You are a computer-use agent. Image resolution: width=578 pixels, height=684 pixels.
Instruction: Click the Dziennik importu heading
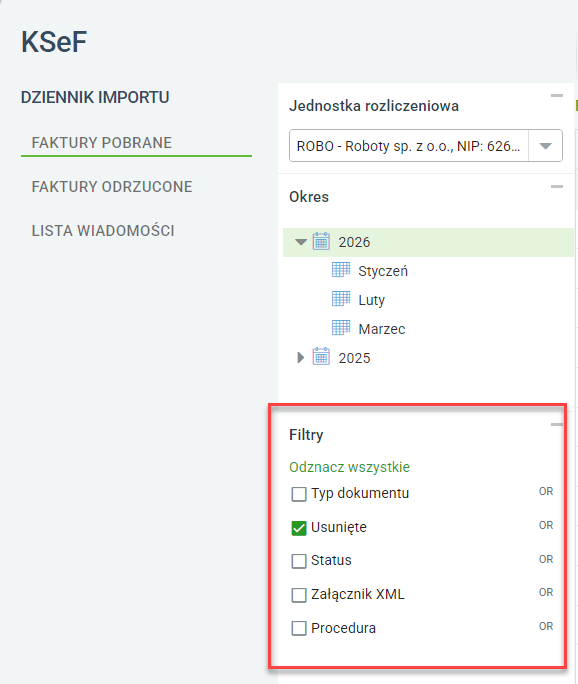pos(95,97)
